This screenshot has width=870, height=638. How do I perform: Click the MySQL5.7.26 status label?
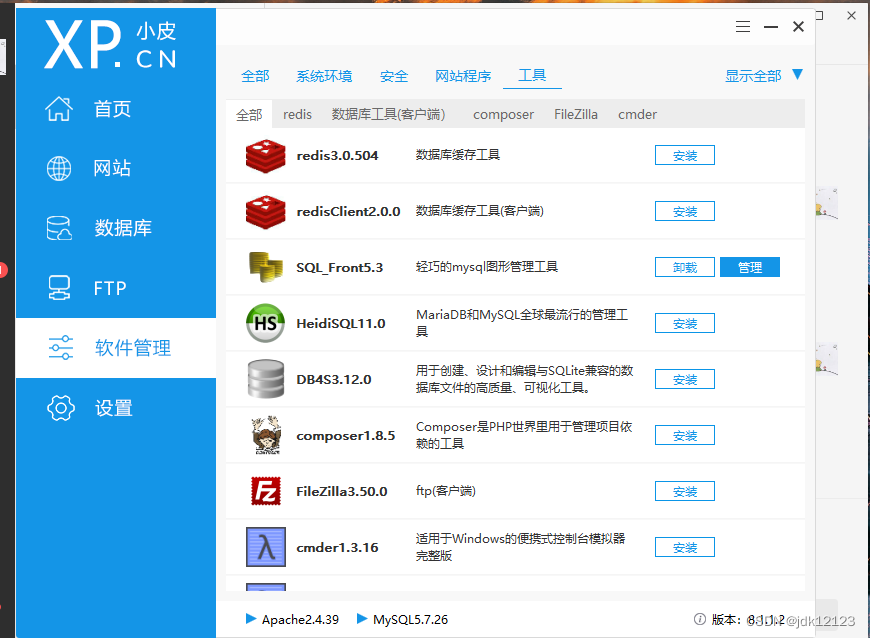tap(411, 619)
